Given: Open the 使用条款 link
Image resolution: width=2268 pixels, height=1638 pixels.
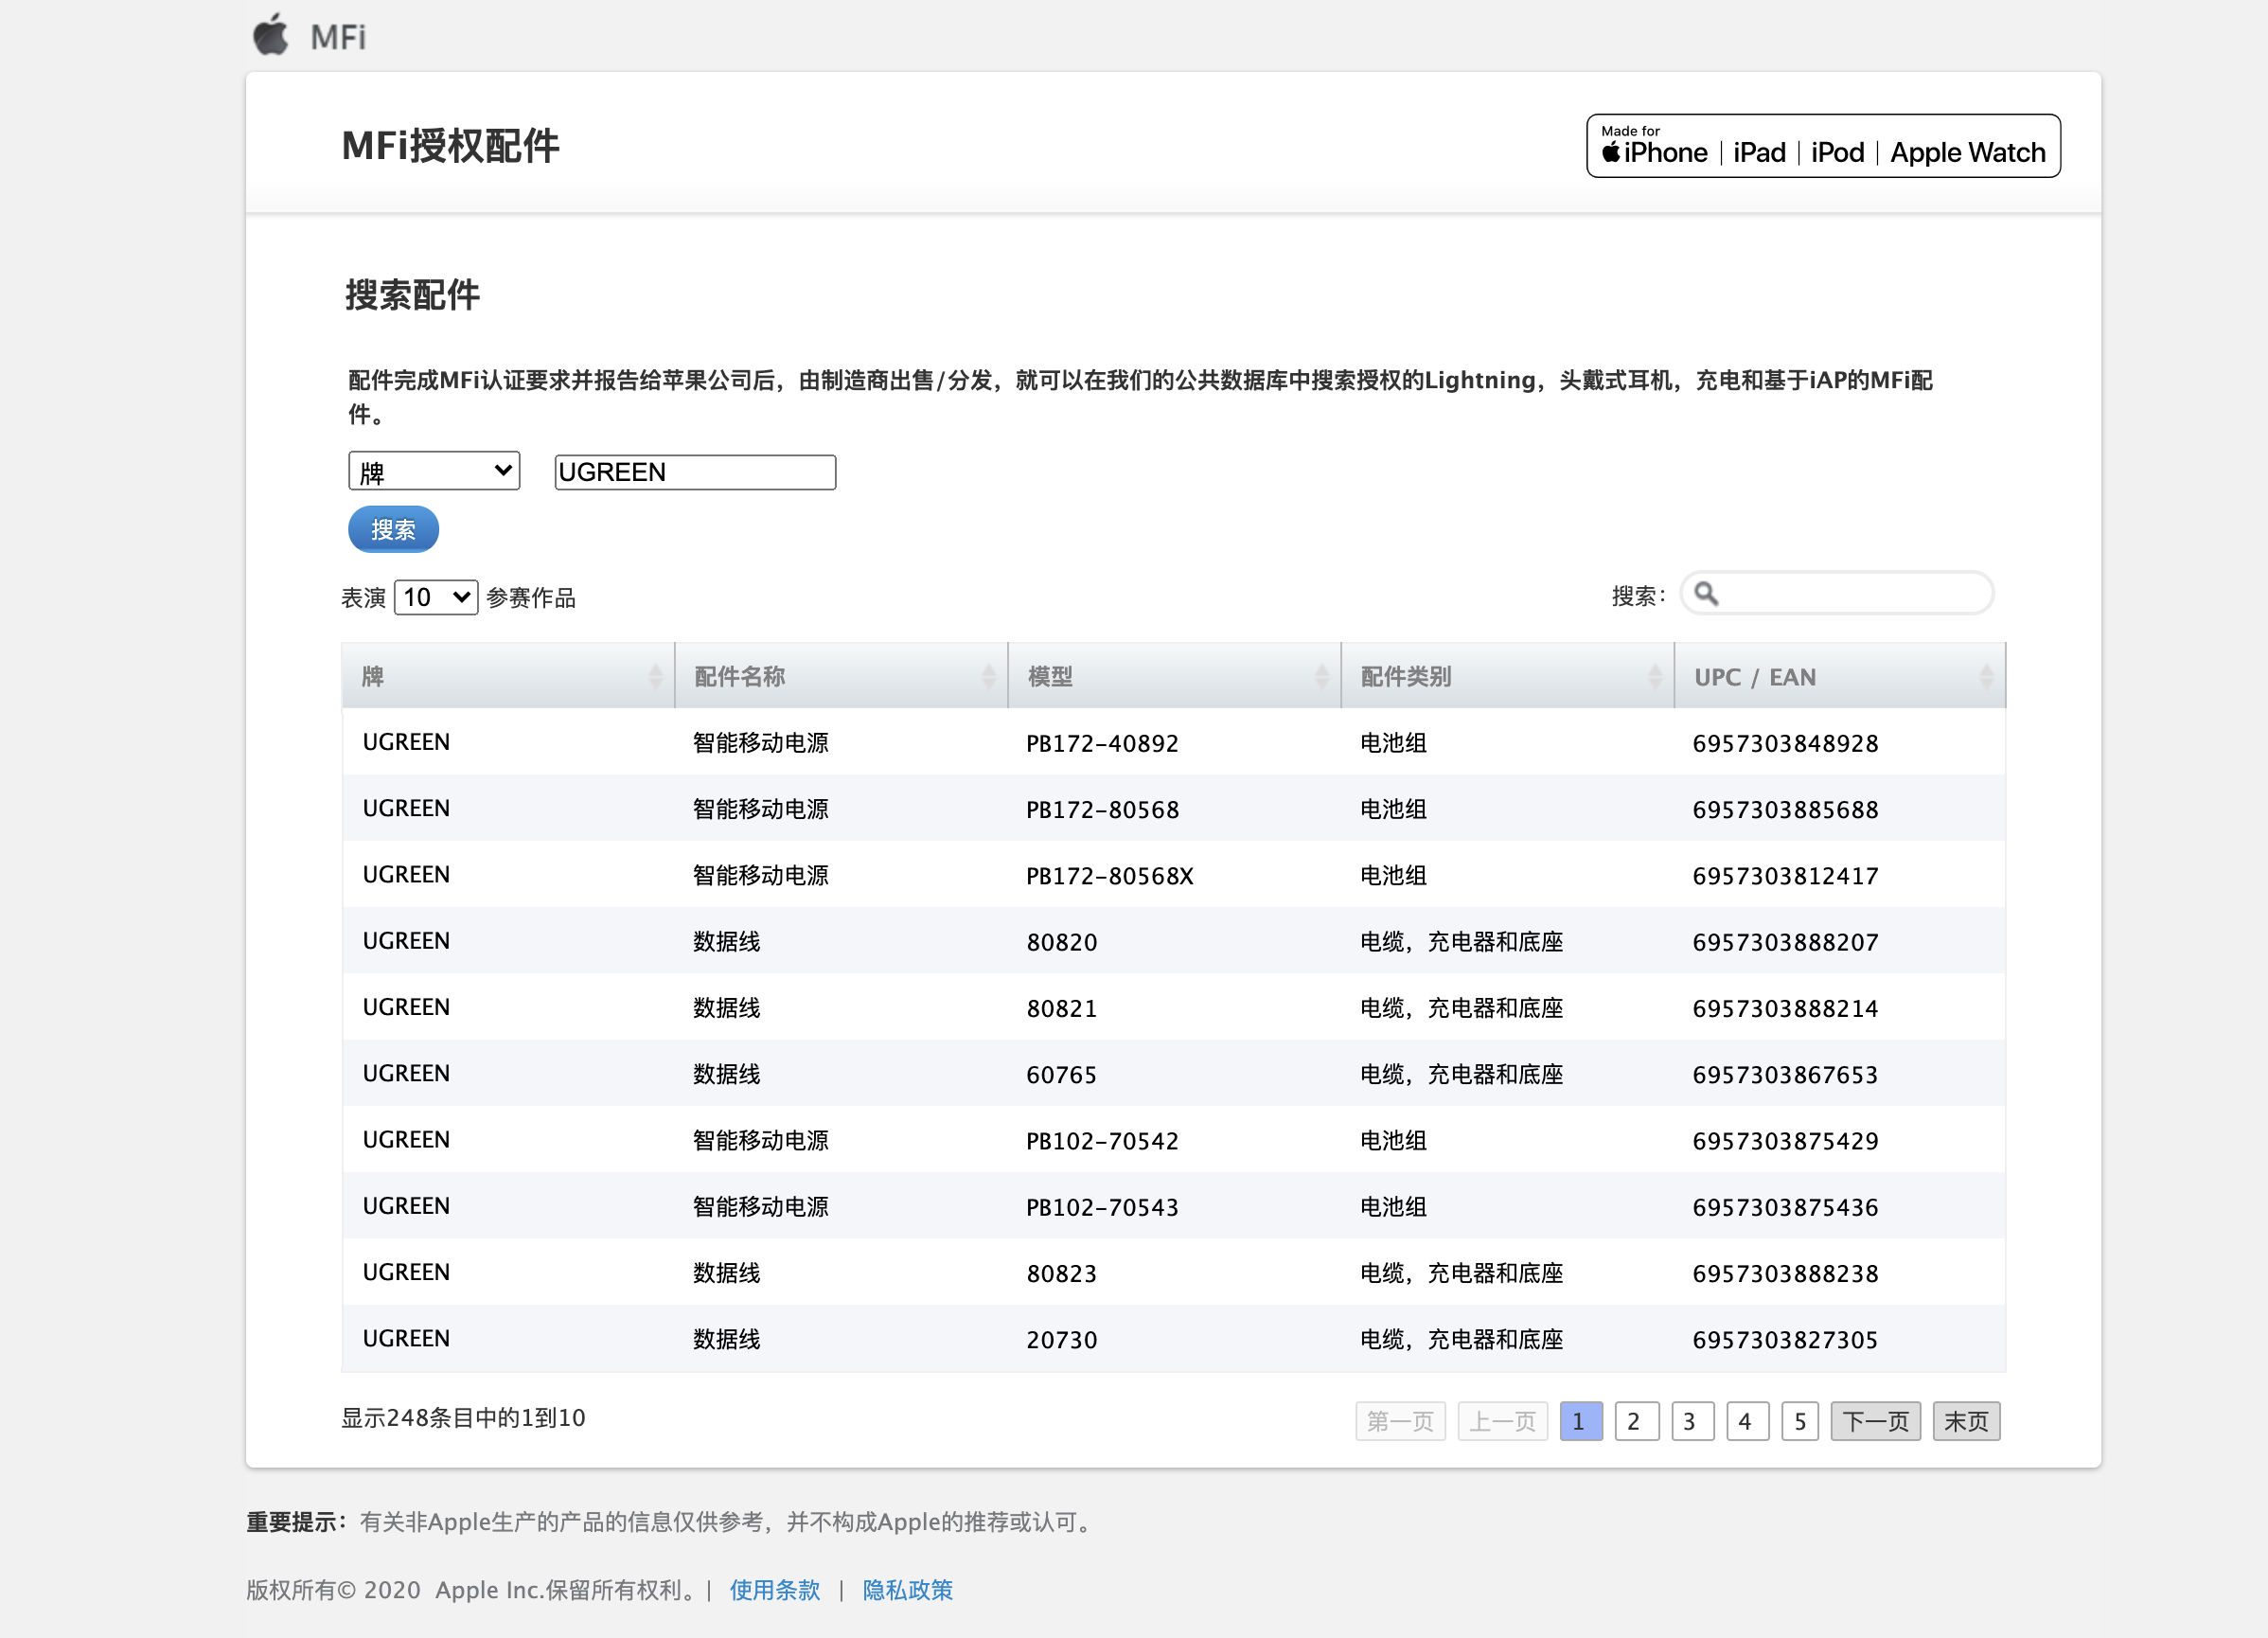Looking at the screenshot, I should pyautogui.click(x=774, y=1590).
